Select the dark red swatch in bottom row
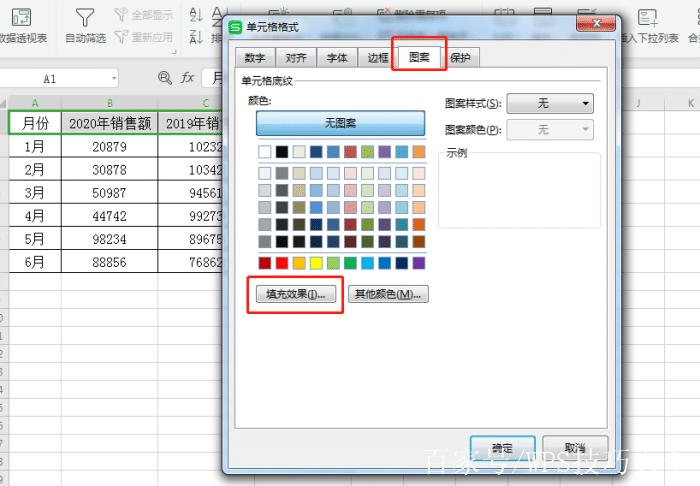 265,263
